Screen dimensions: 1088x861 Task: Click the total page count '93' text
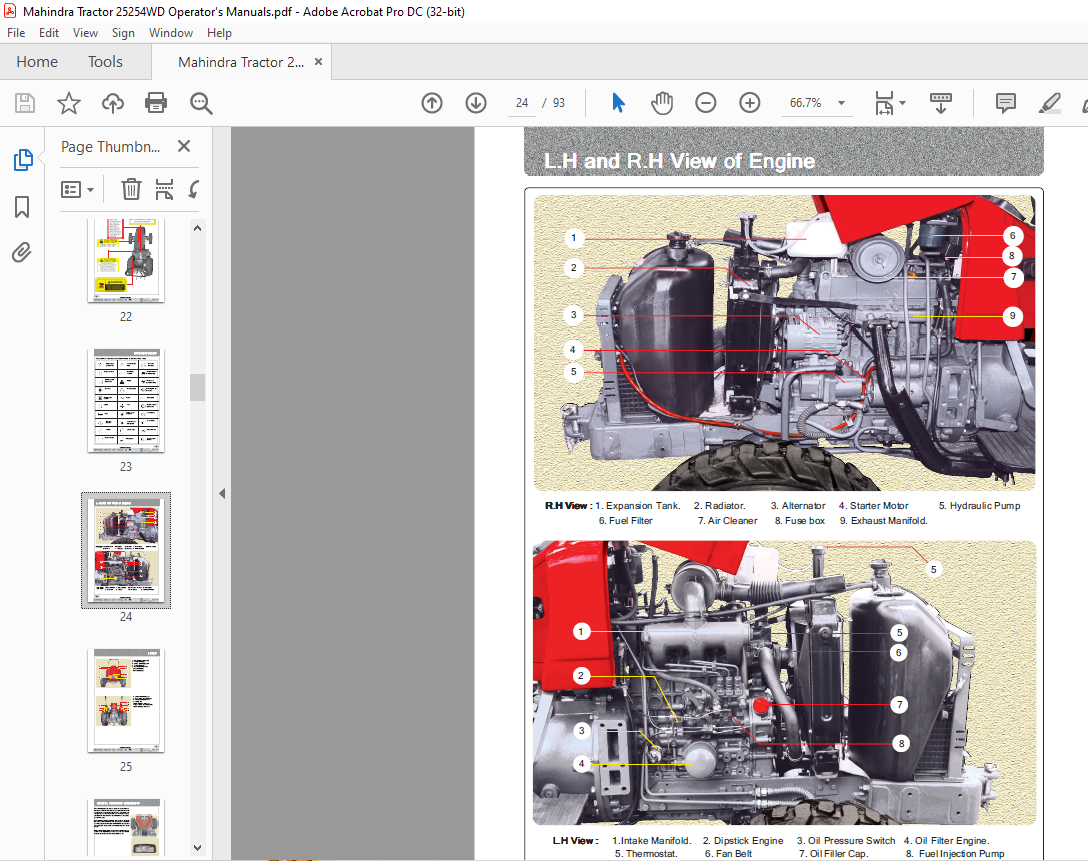coord(559,103)
